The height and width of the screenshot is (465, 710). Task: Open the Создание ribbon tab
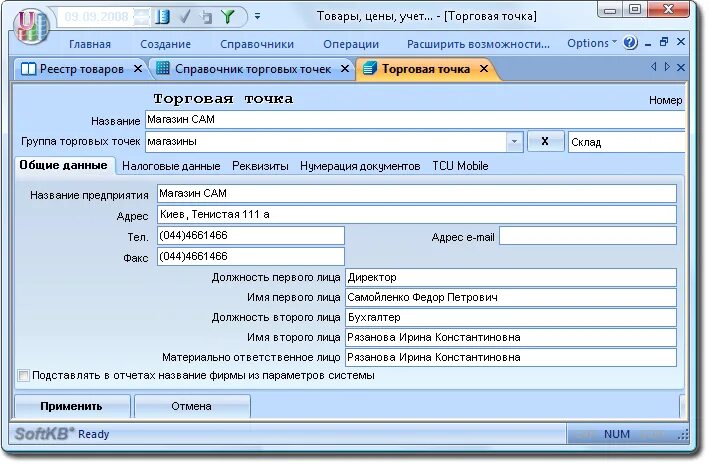click(x=165, y=44)
